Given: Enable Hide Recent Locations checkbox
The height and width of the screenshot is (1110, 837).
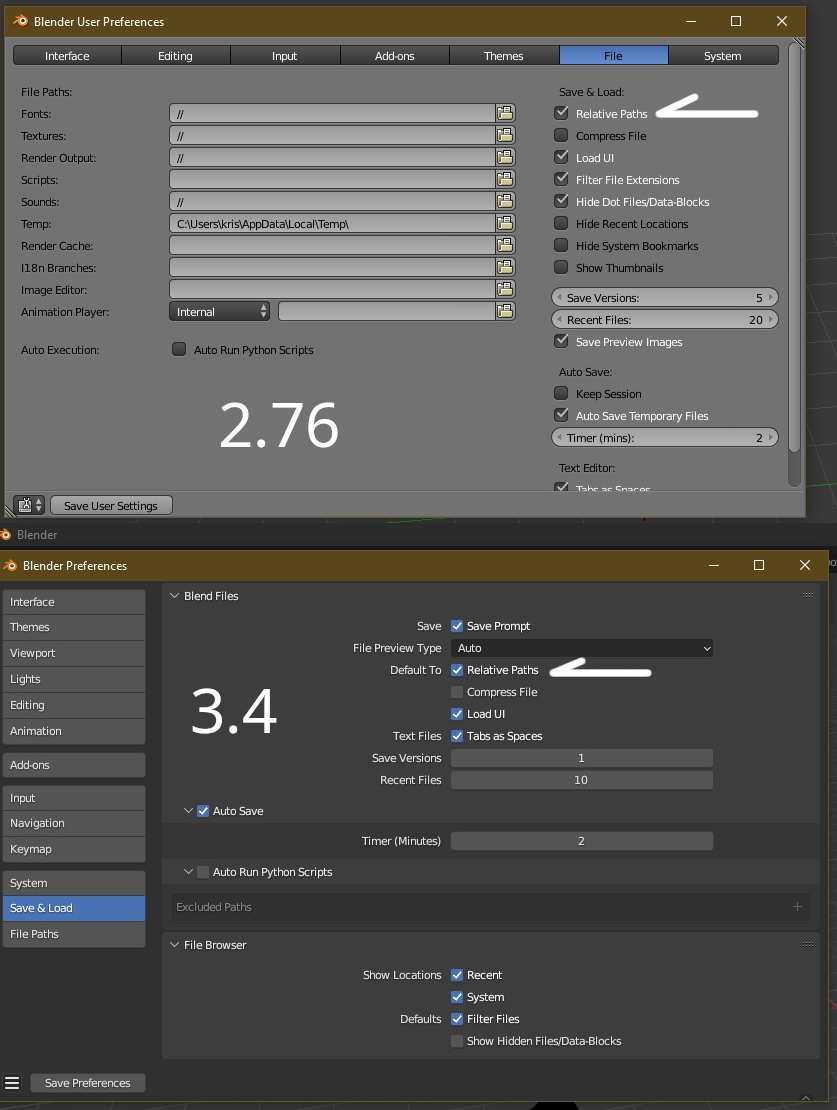Looking at the screenshot, I should point(562,223).
